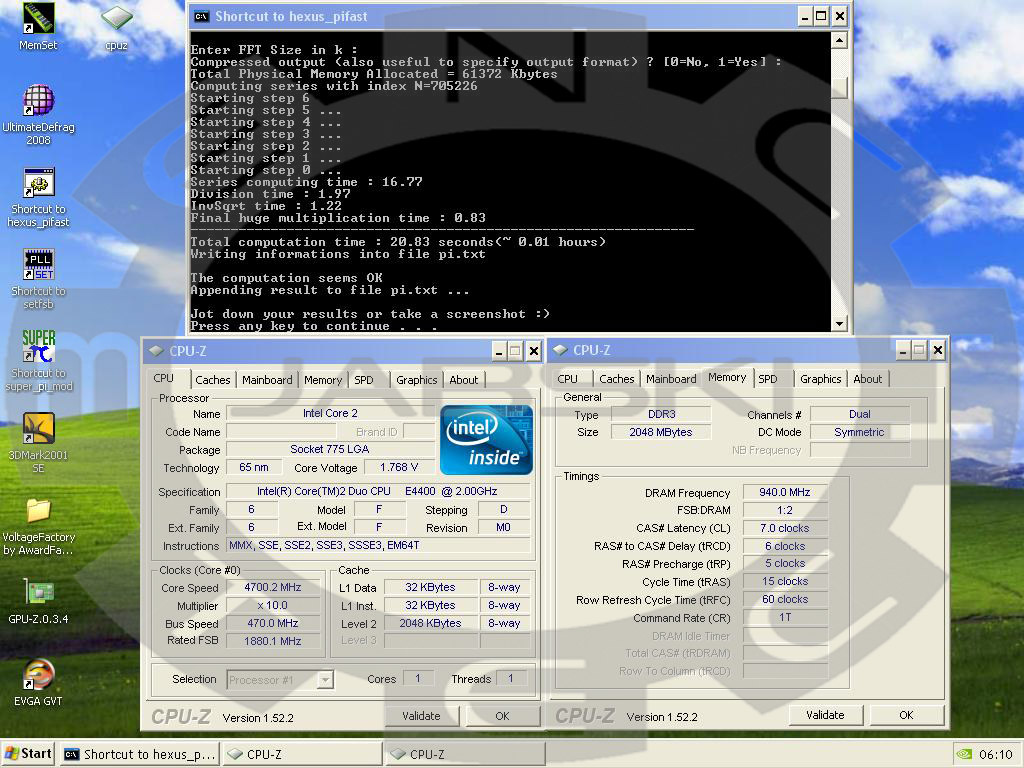Click the Level 2 2048 KBytes cache value
The image size is (1024, 768).
(x=430, y=623)
